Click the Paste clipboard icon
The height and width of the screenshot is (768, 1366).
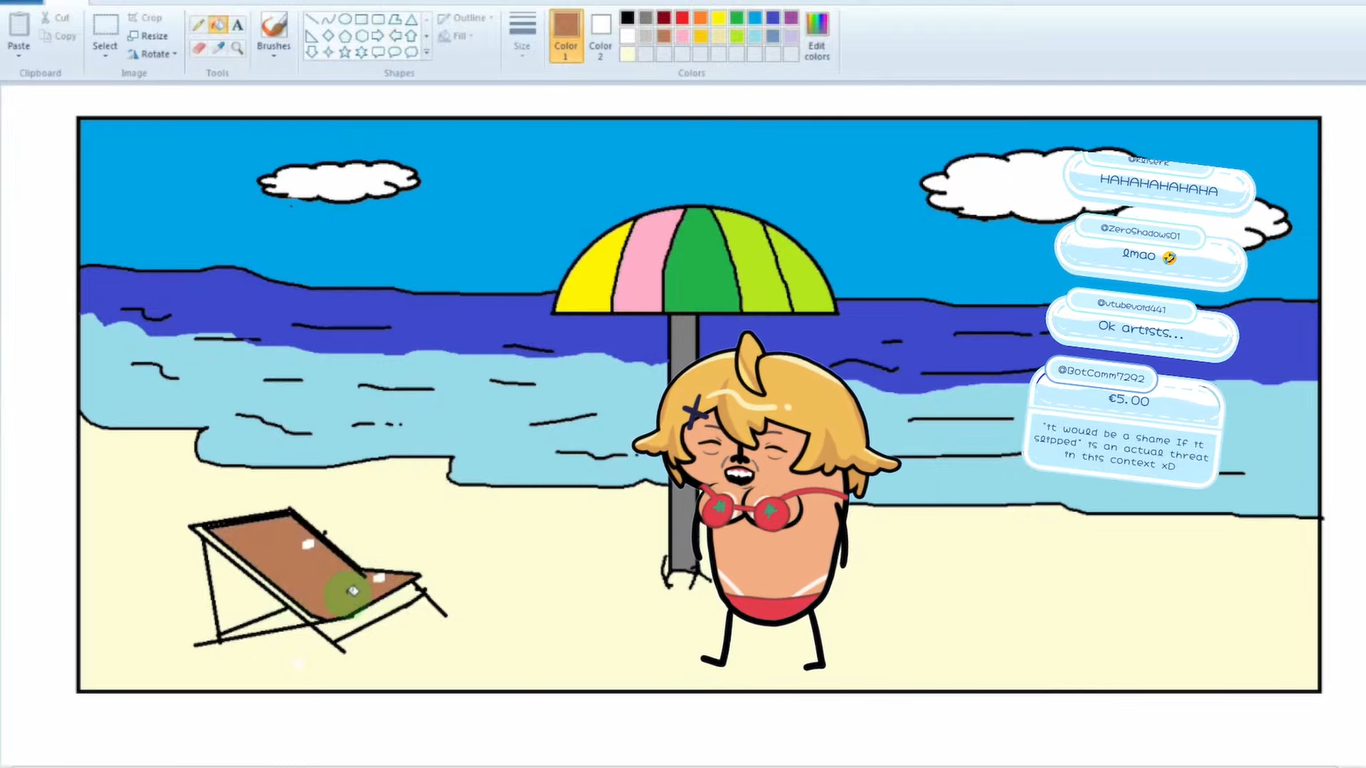click(x=19, y=25)
